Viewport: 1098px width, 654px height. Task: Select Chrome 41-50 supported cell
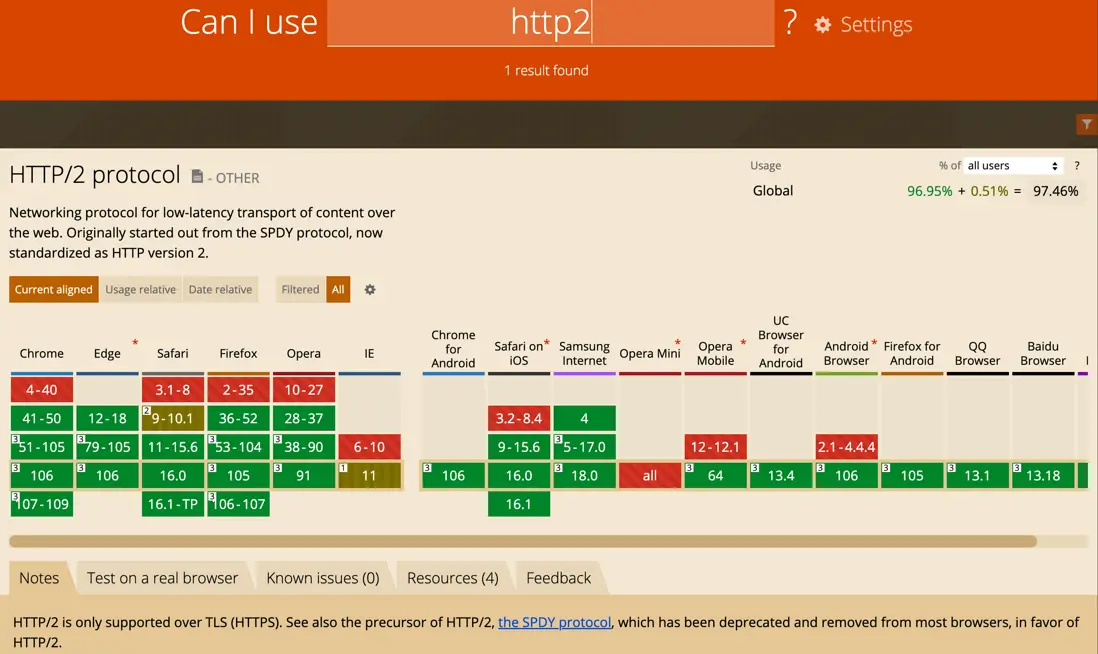(x=42, y=419)
